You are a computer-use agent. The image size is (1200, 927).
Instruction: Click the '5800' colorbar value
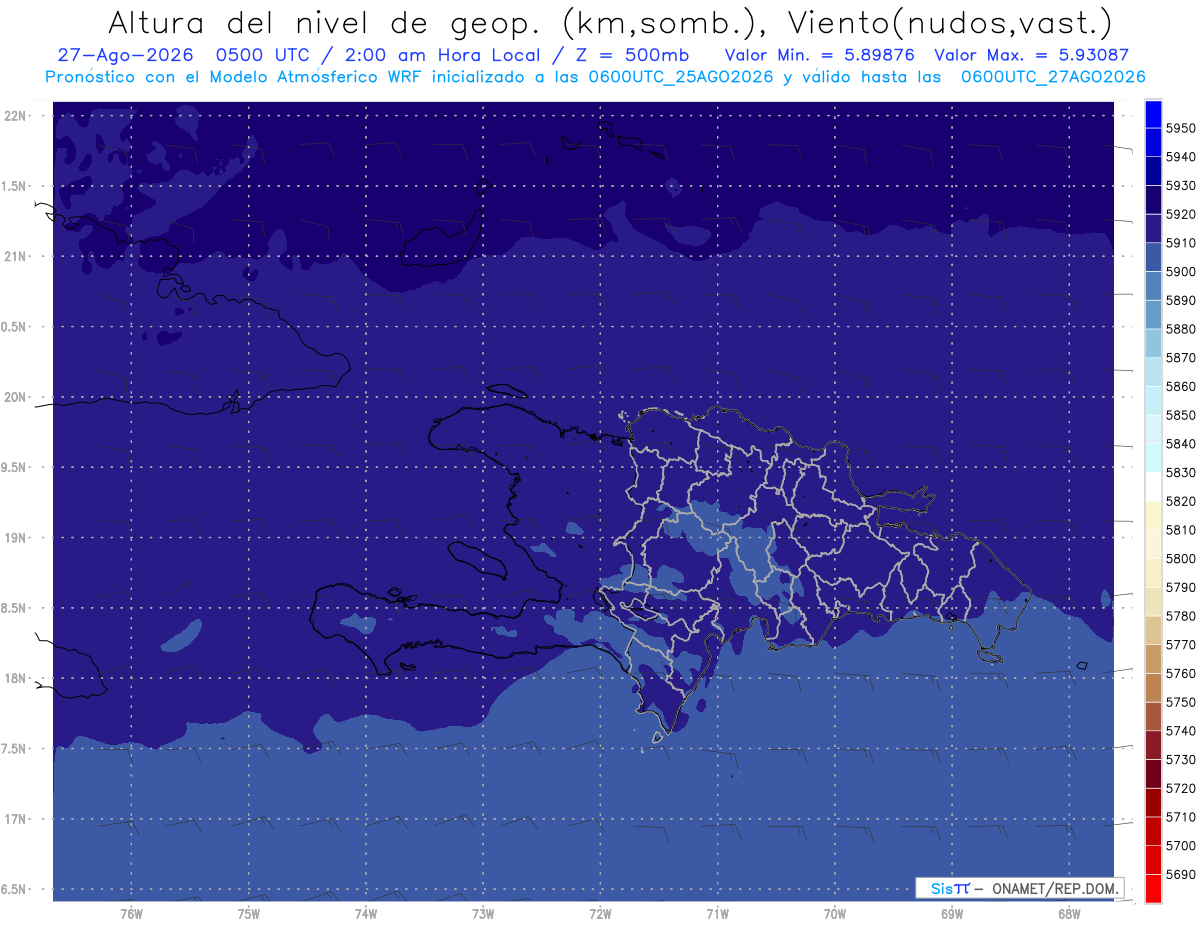click(x=1180, y=558)
